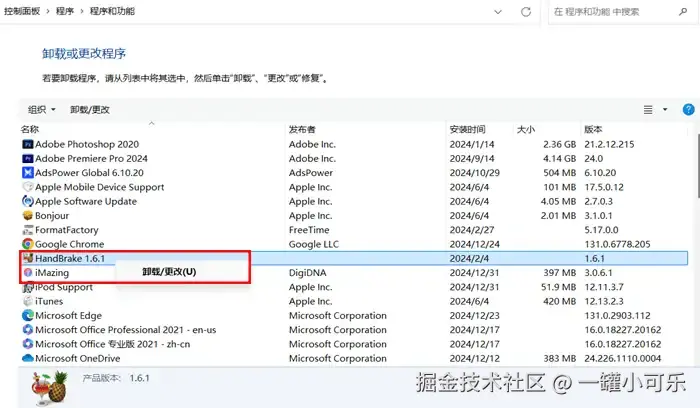Click the Adobe Photoshop 2020 icon
The image size is (700, 408).
point(28,144)
